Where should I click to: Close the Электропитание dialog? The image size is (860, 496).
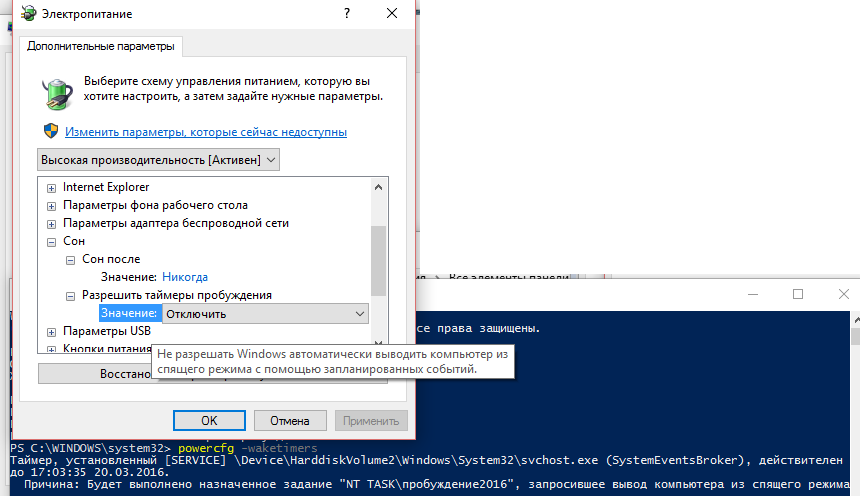coord(392,13)
